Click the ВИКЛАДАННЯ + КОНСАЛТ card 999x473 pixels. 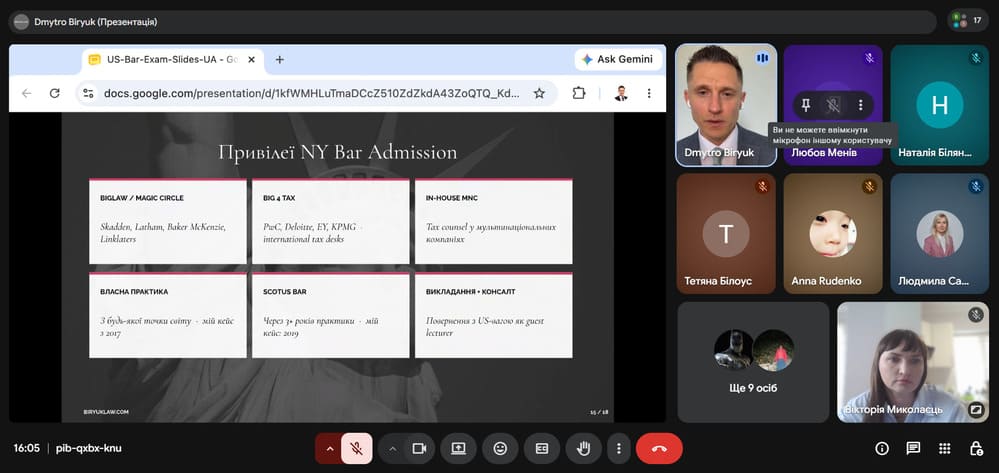(494, 315)
